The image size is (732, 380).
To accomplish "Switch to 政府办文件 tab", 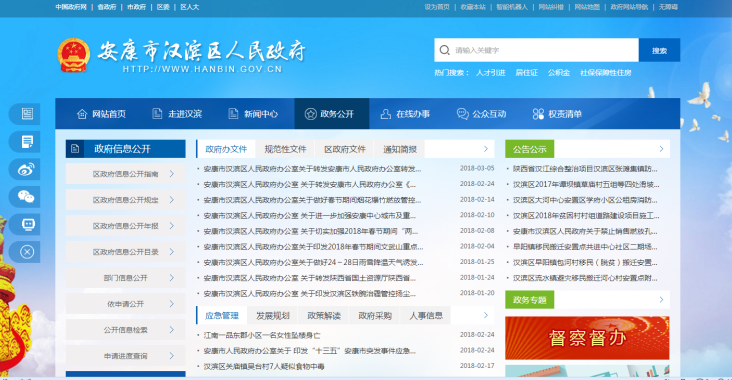I will 226,149.
